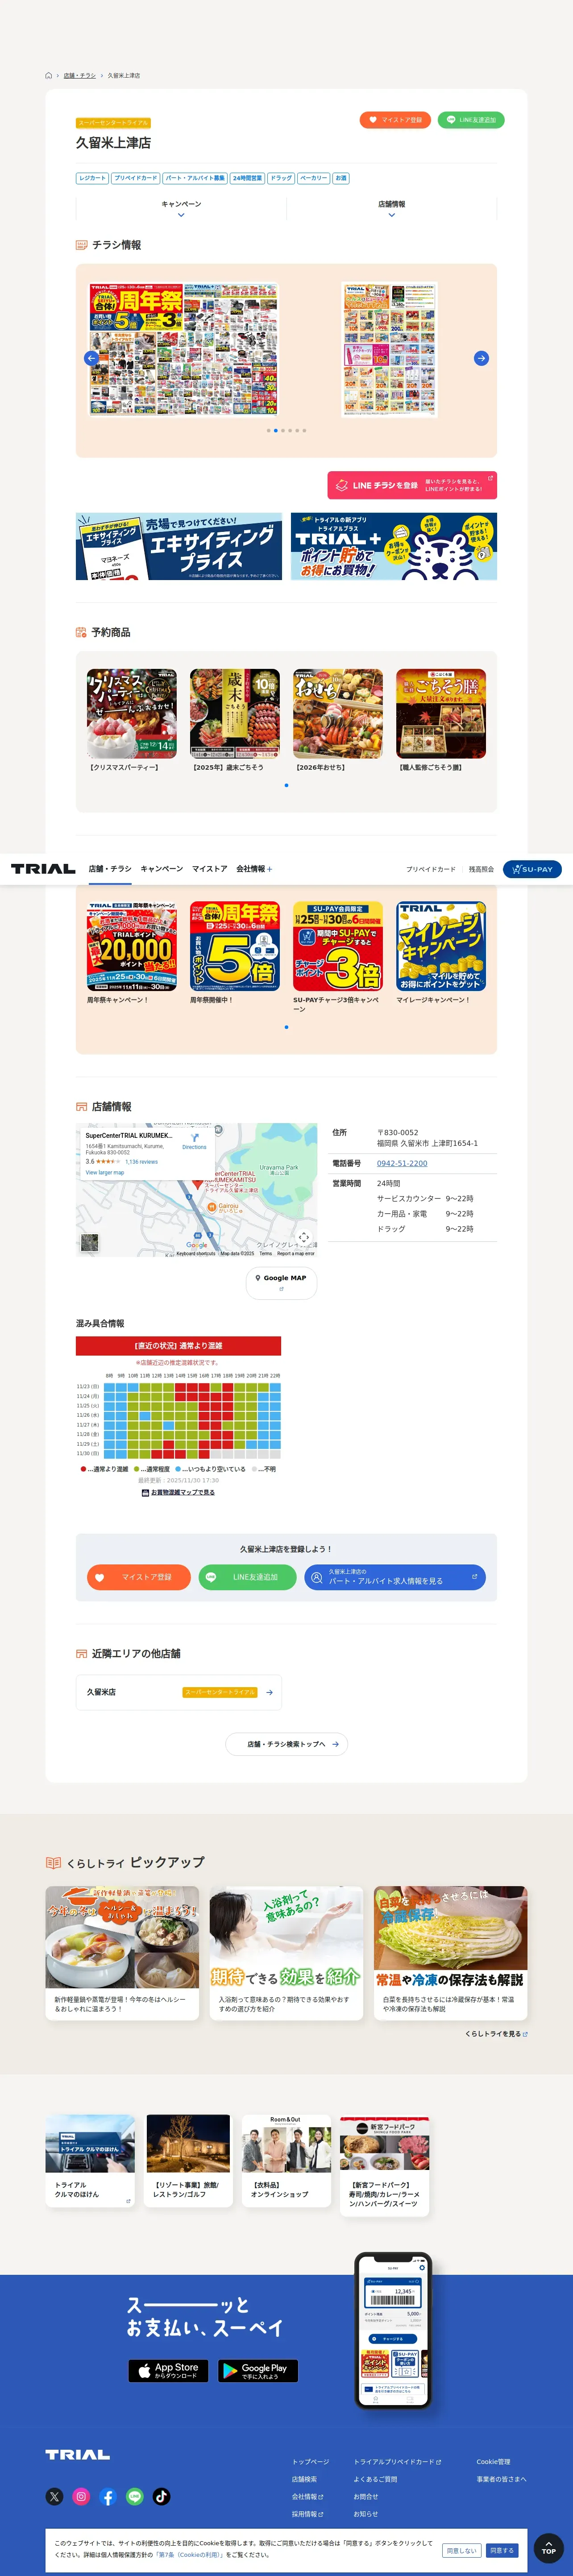
Task: Click the 同意する cookie consent button
Action: tap(502, 2550)
